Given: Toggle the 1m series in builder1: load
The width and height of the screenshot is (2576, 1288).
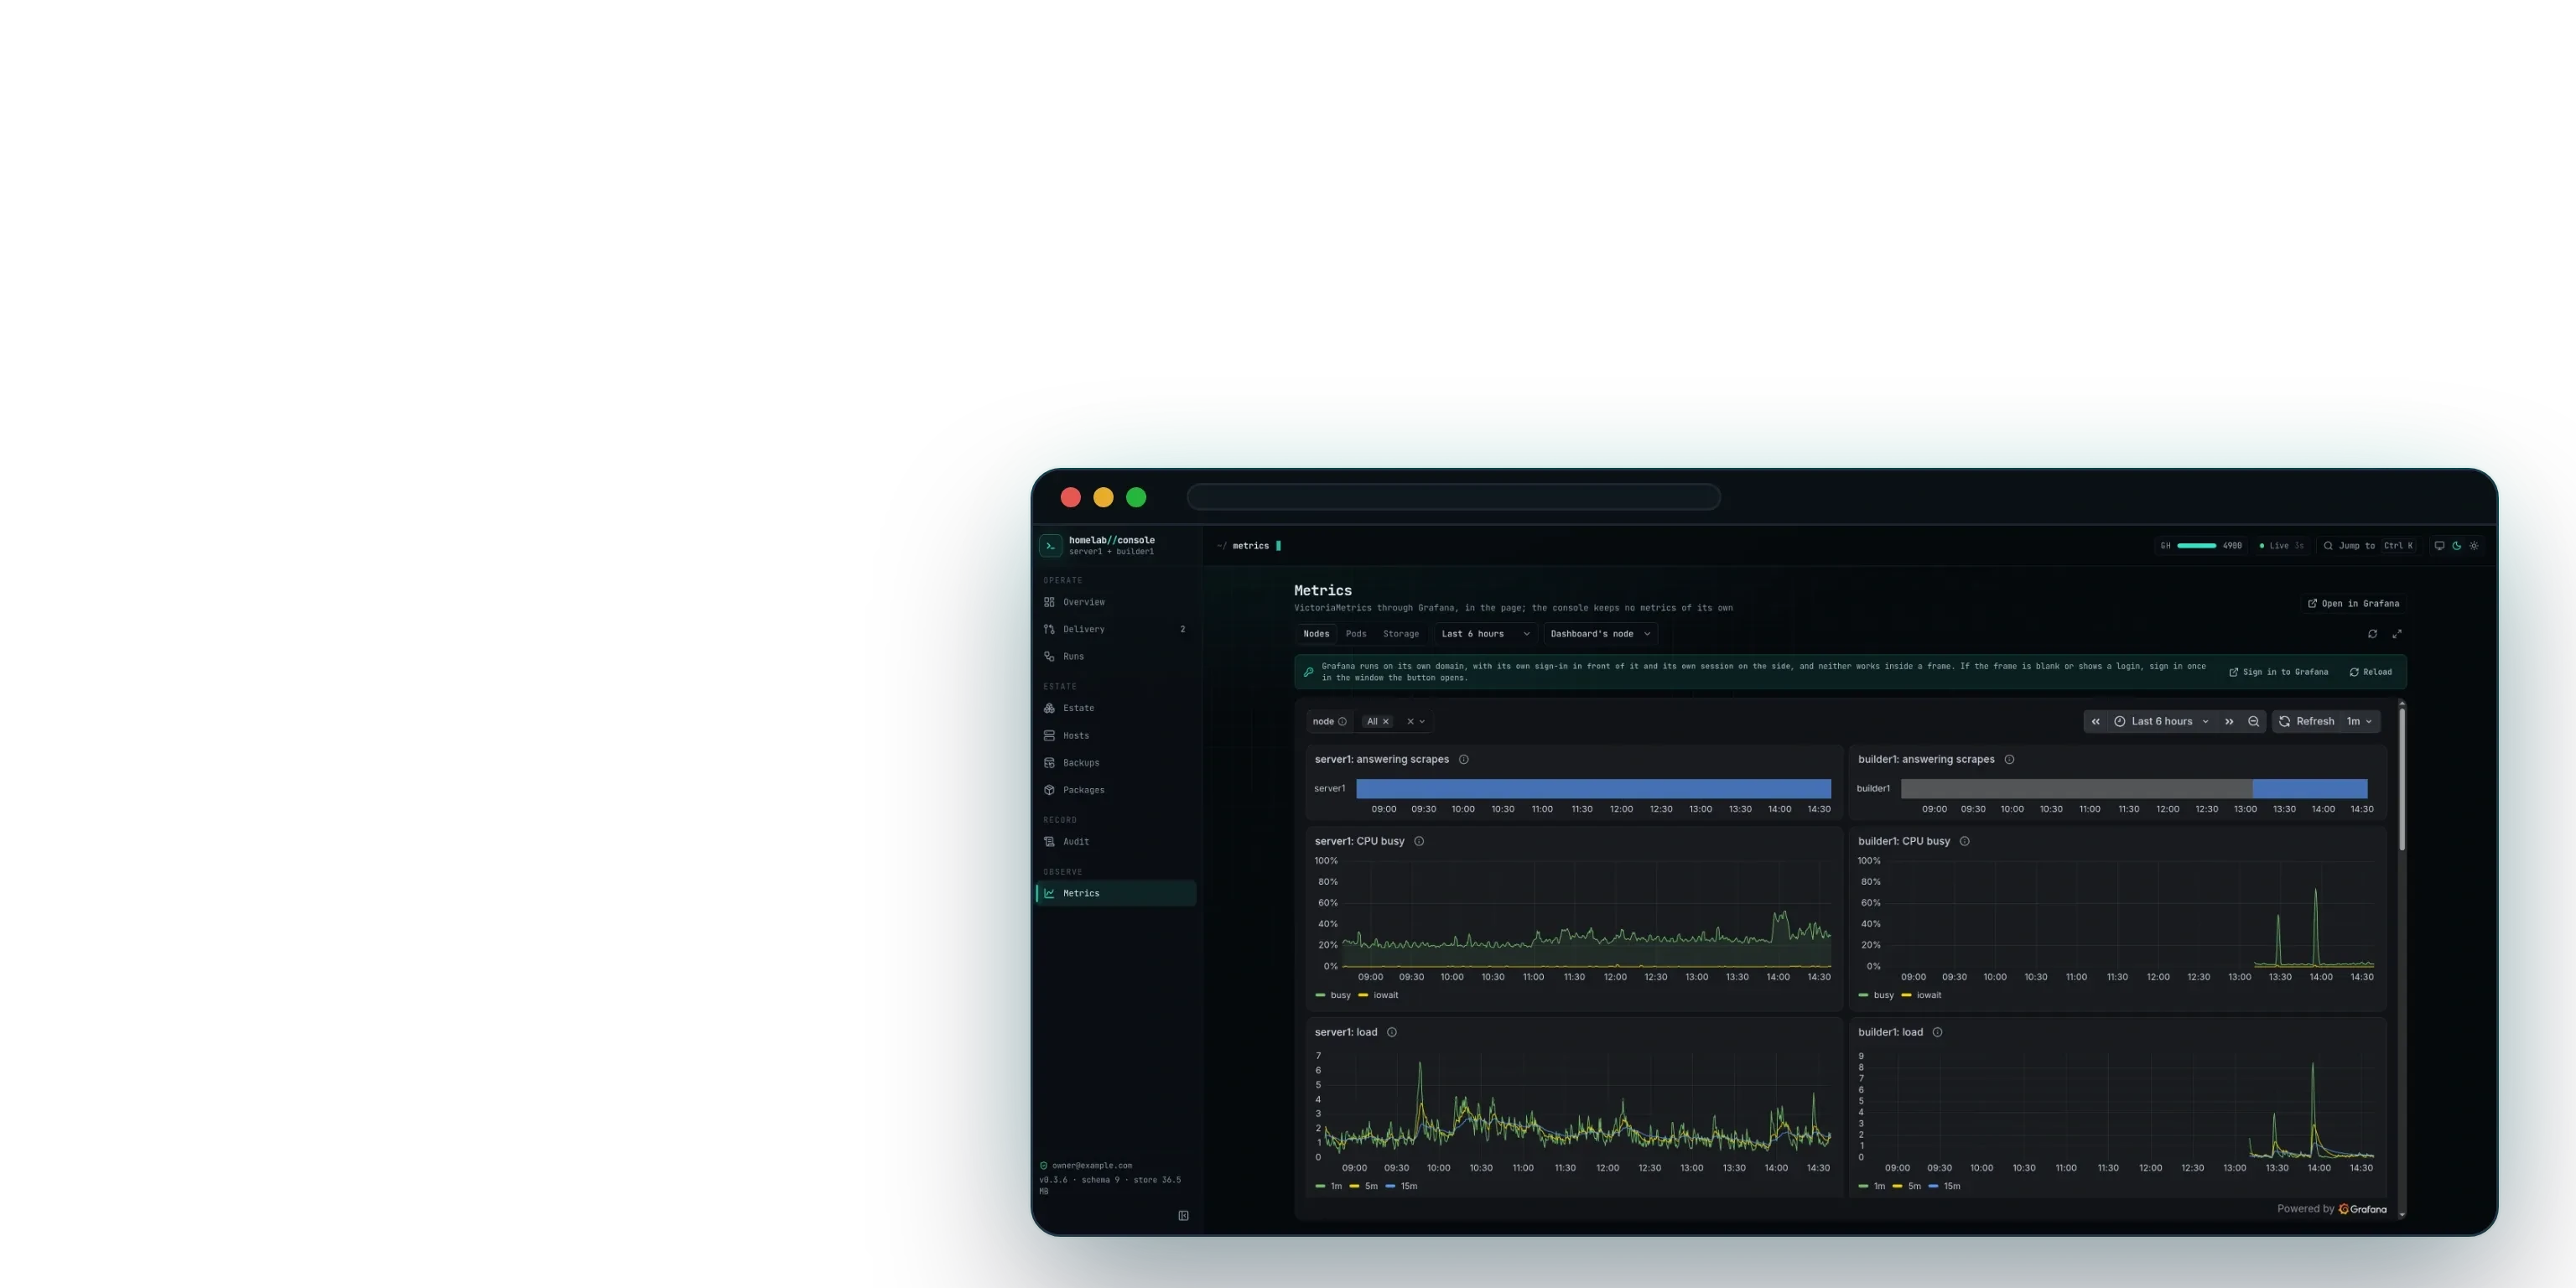Looking at the screenshot, I should [x=1871, y=1187].
